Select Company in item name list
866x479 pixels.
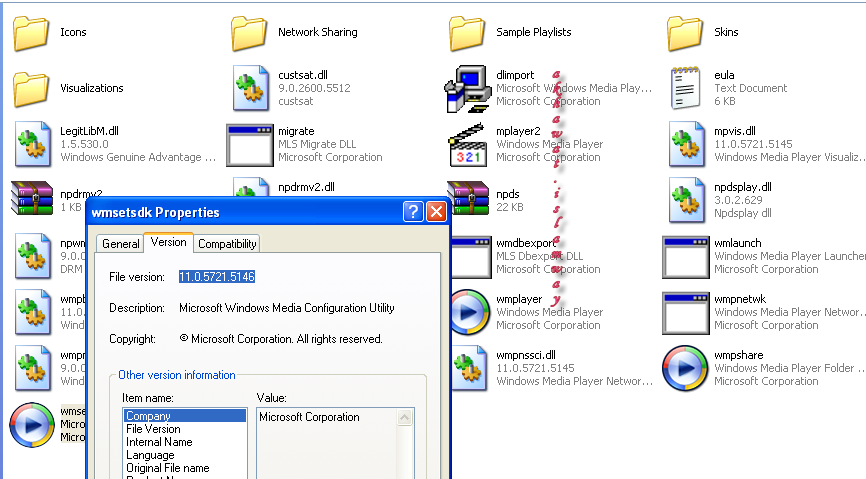[185, 415]
